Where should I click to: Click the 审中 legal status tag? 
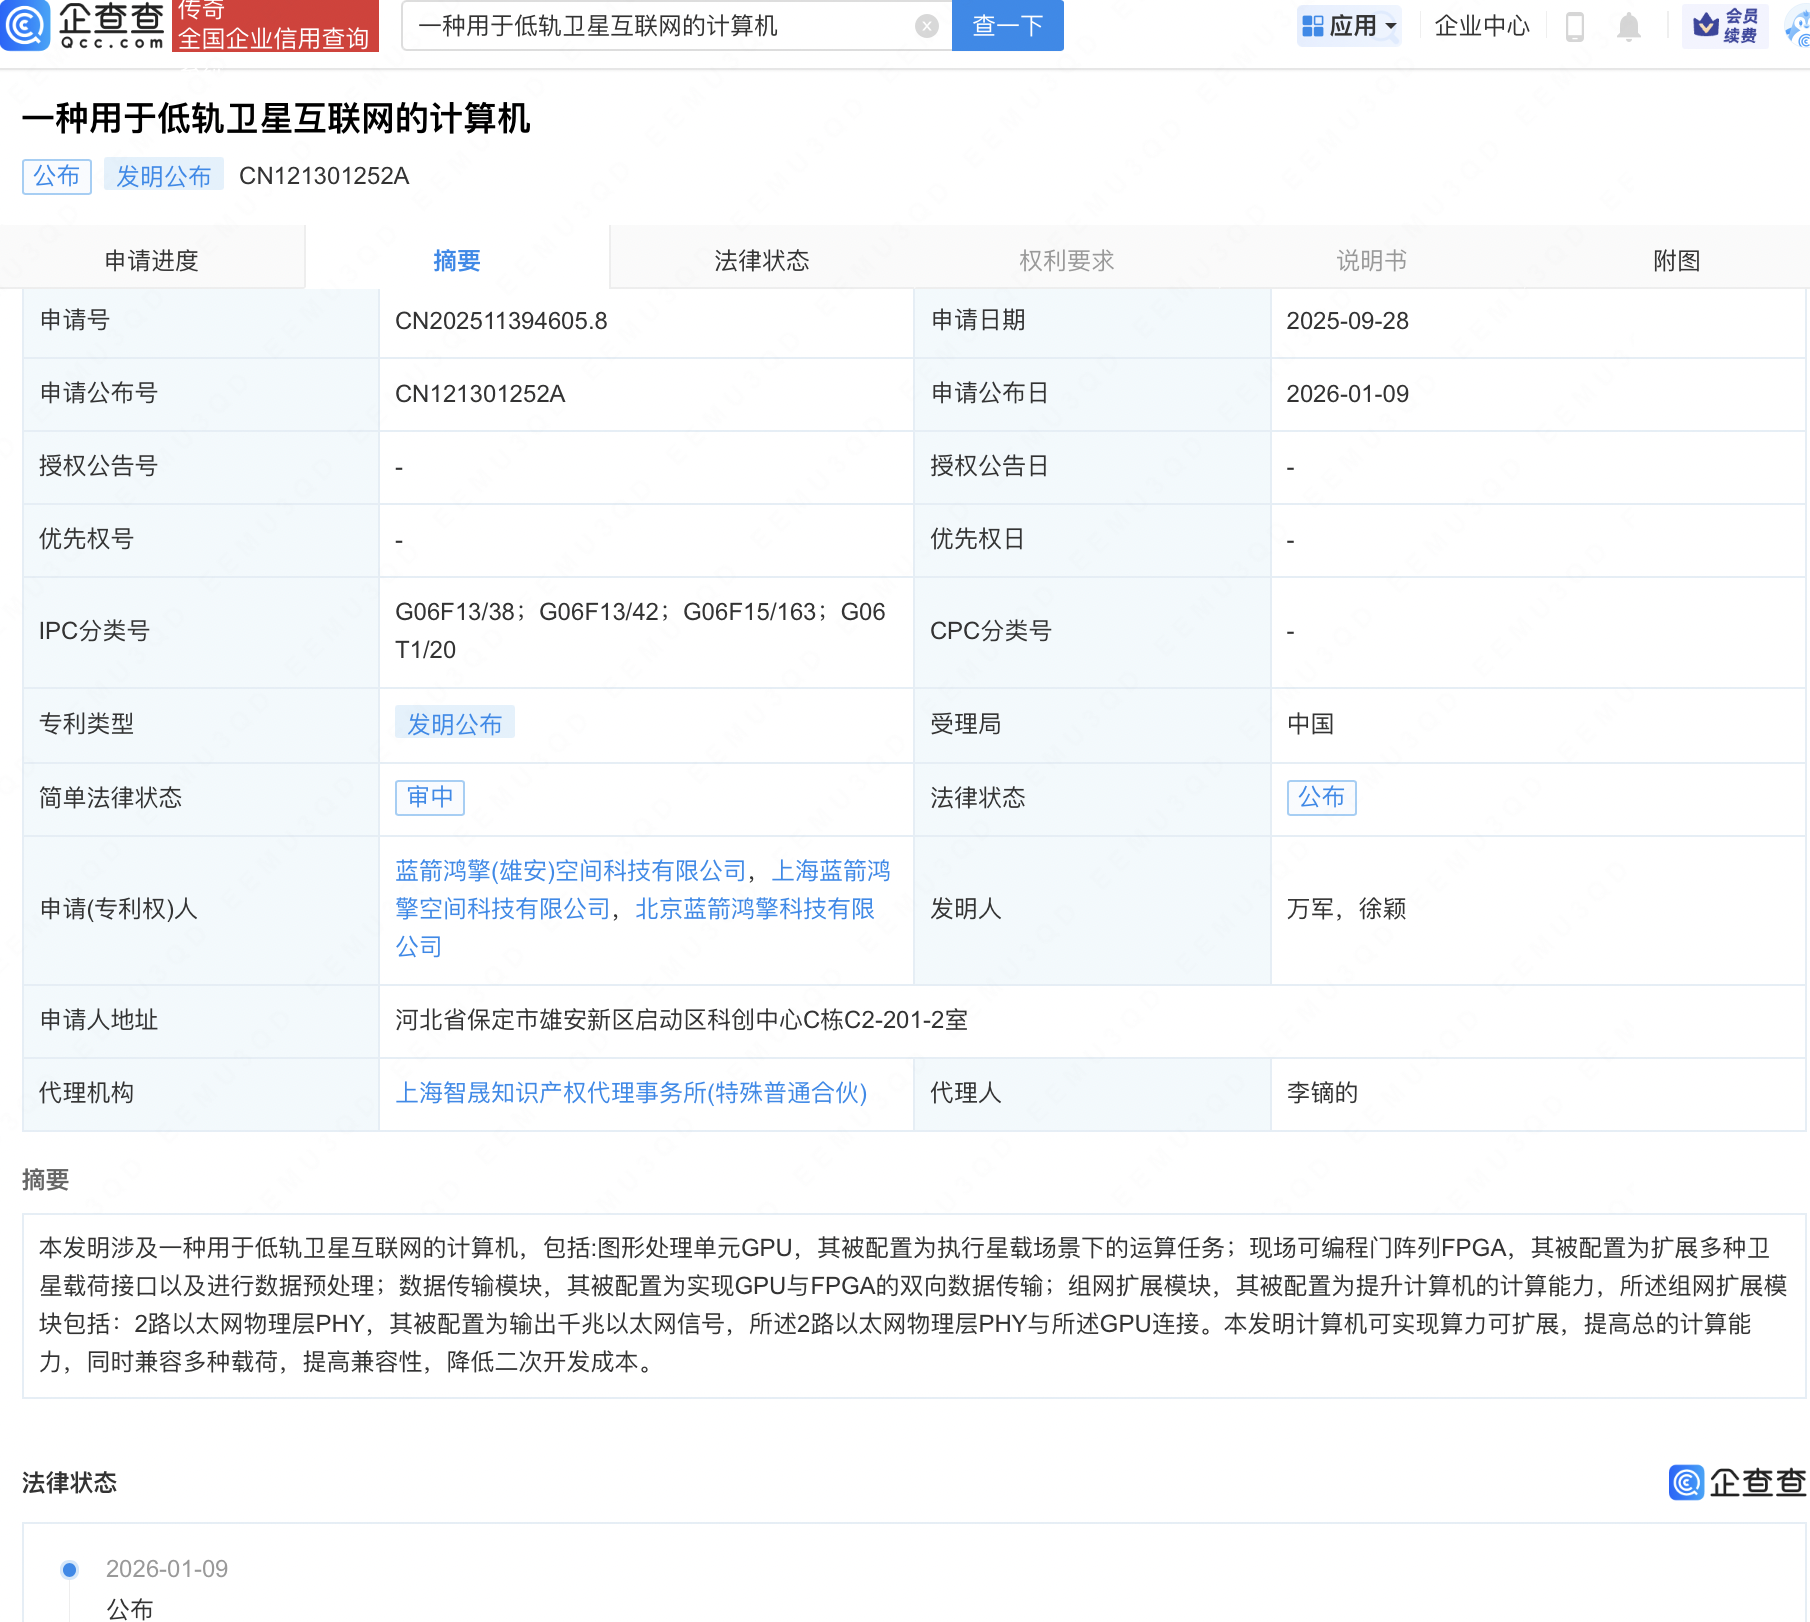[x=429, y=797]
